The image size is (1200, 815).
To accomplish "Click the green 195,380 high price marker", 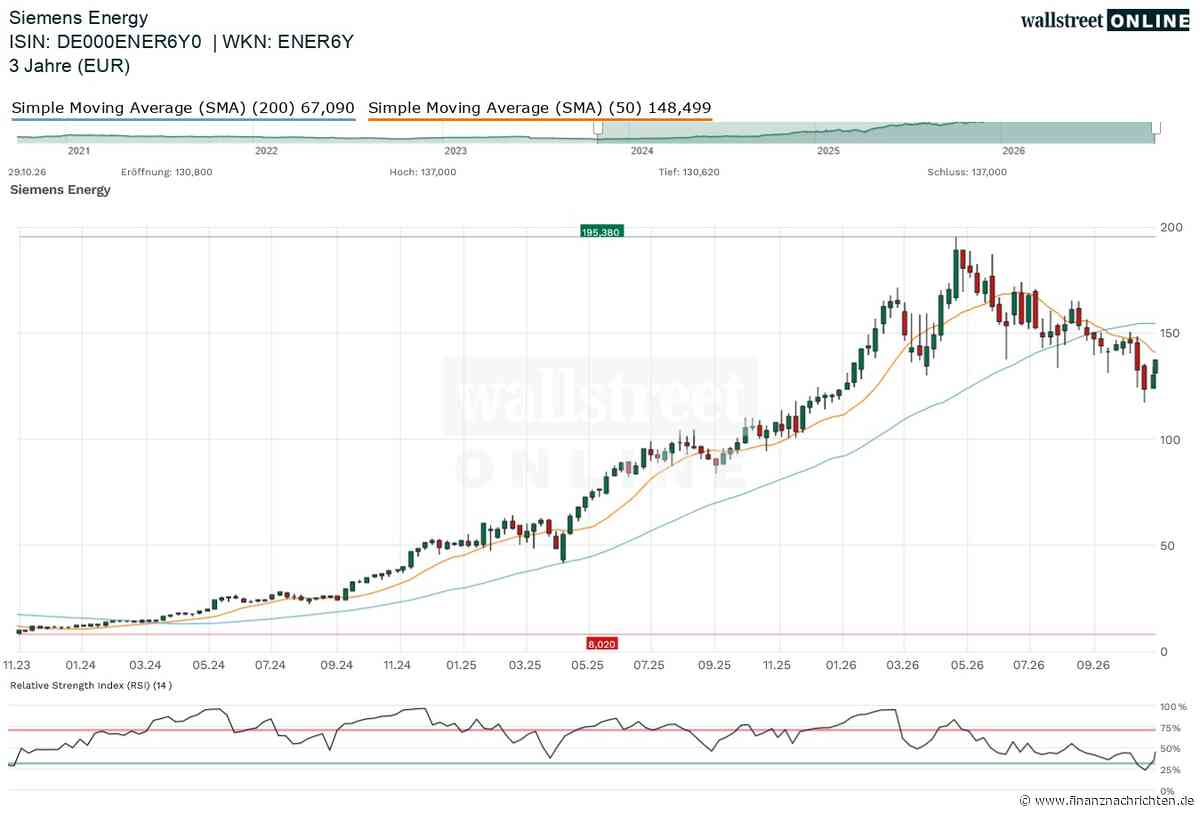I will 600,231.
